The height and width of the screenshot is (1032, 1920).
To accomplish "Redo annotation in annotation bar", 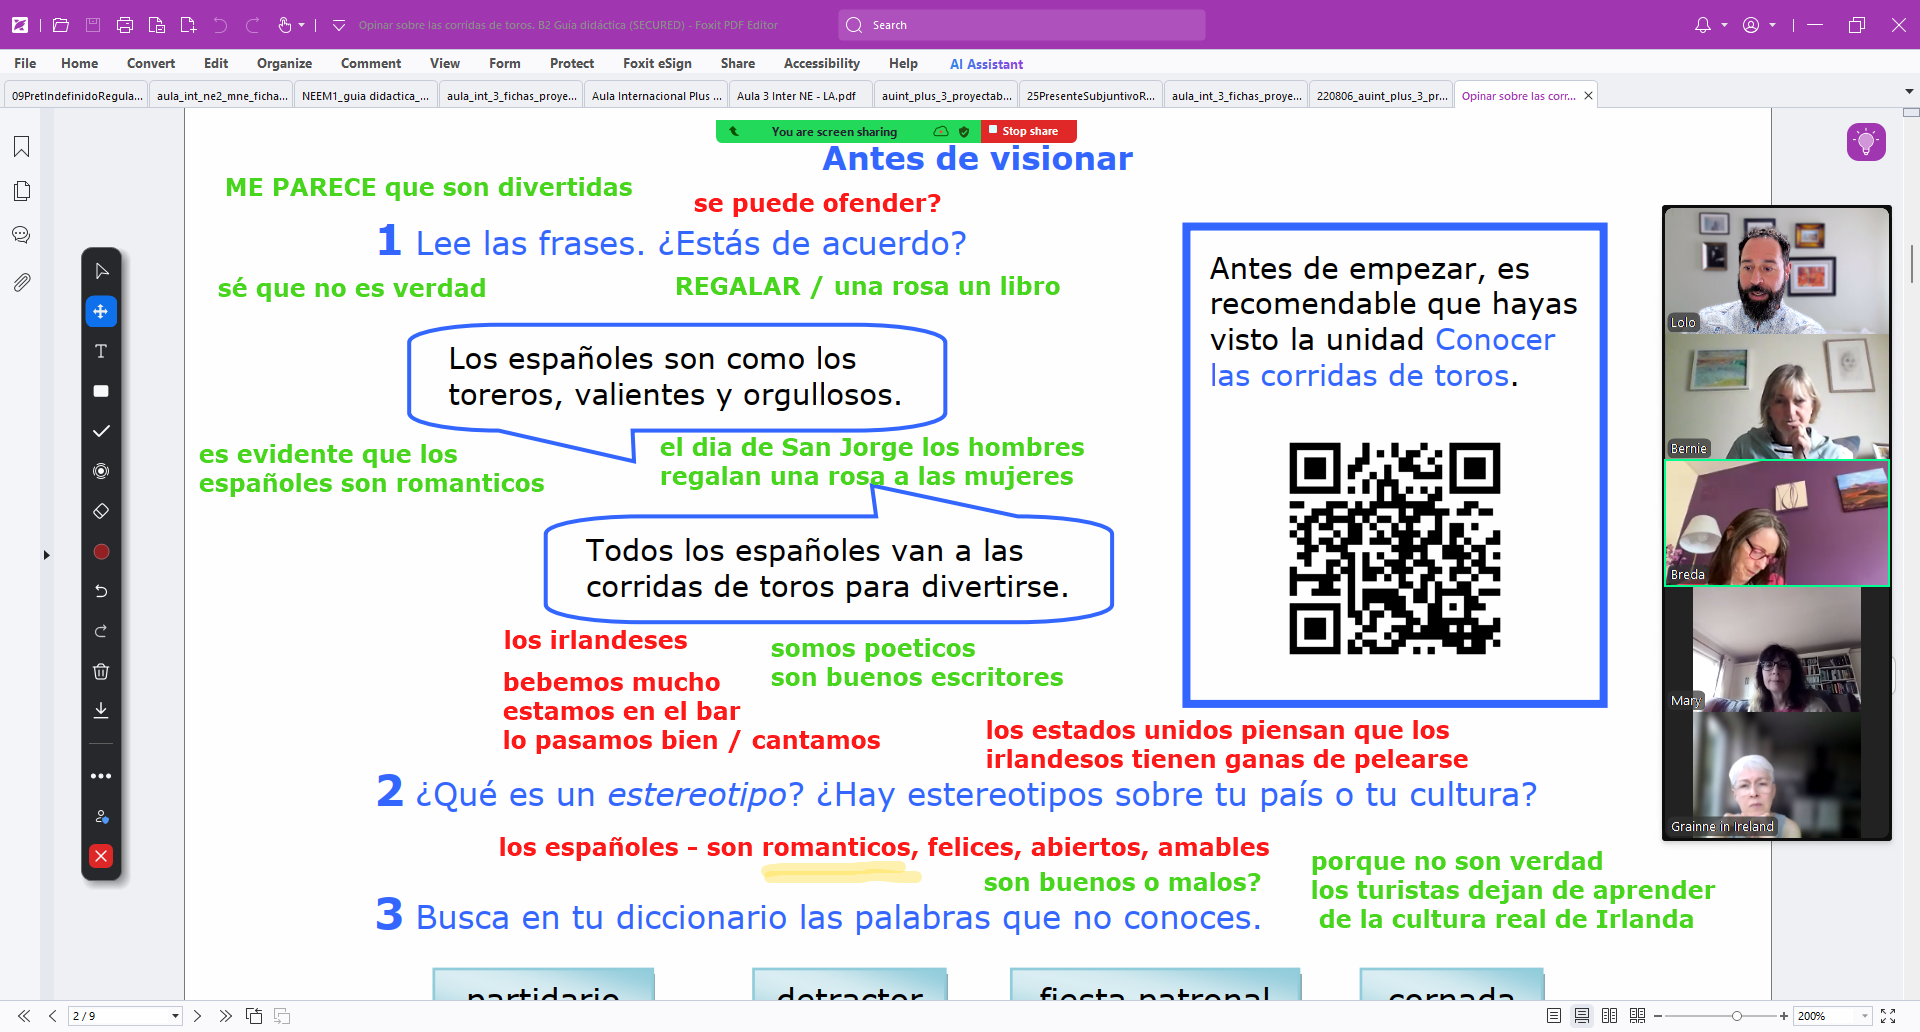I will click(x=101, y=631).
